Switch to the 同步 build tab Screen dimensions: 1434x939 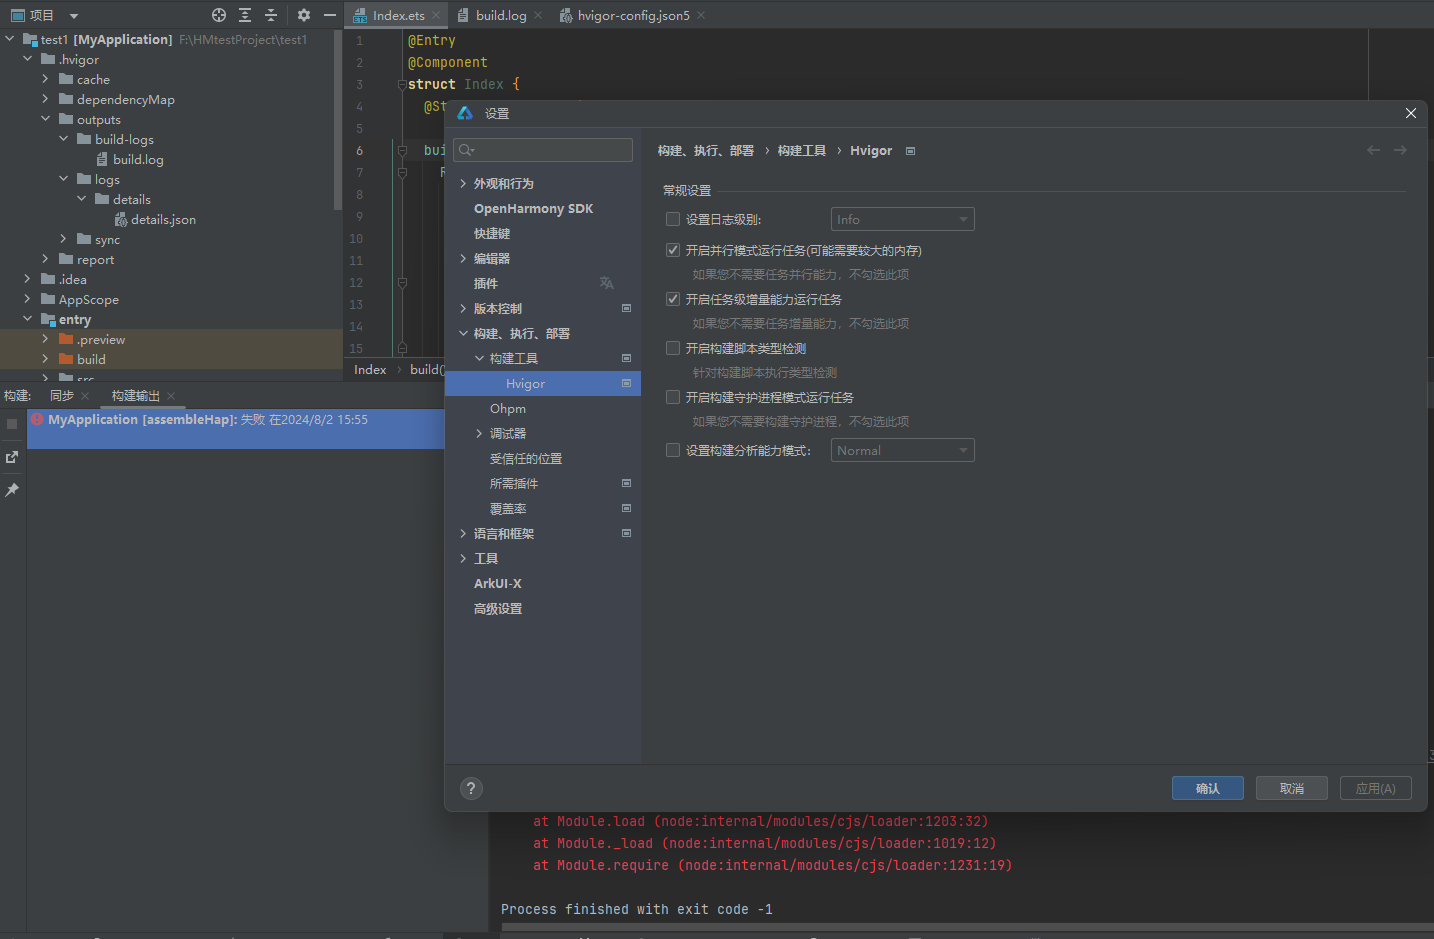click(x=62, y=396)
